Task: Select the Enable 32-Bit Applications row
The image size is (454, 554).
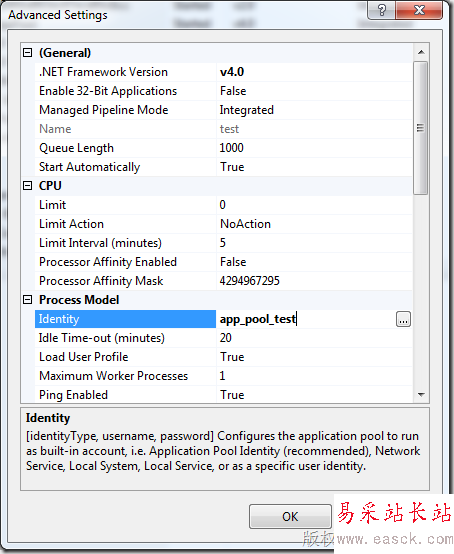Action: point(223,91)
